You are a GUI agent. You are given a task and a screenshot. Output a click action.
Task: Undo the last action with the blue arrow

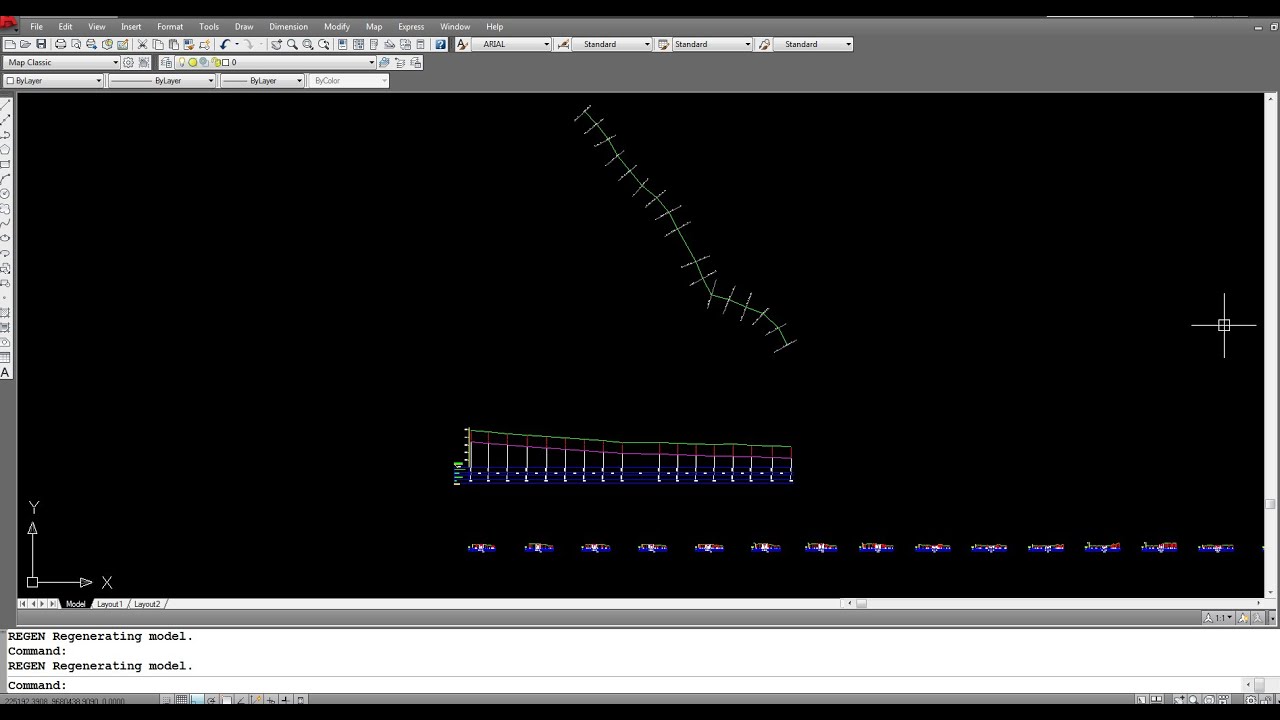coord(224,44)
